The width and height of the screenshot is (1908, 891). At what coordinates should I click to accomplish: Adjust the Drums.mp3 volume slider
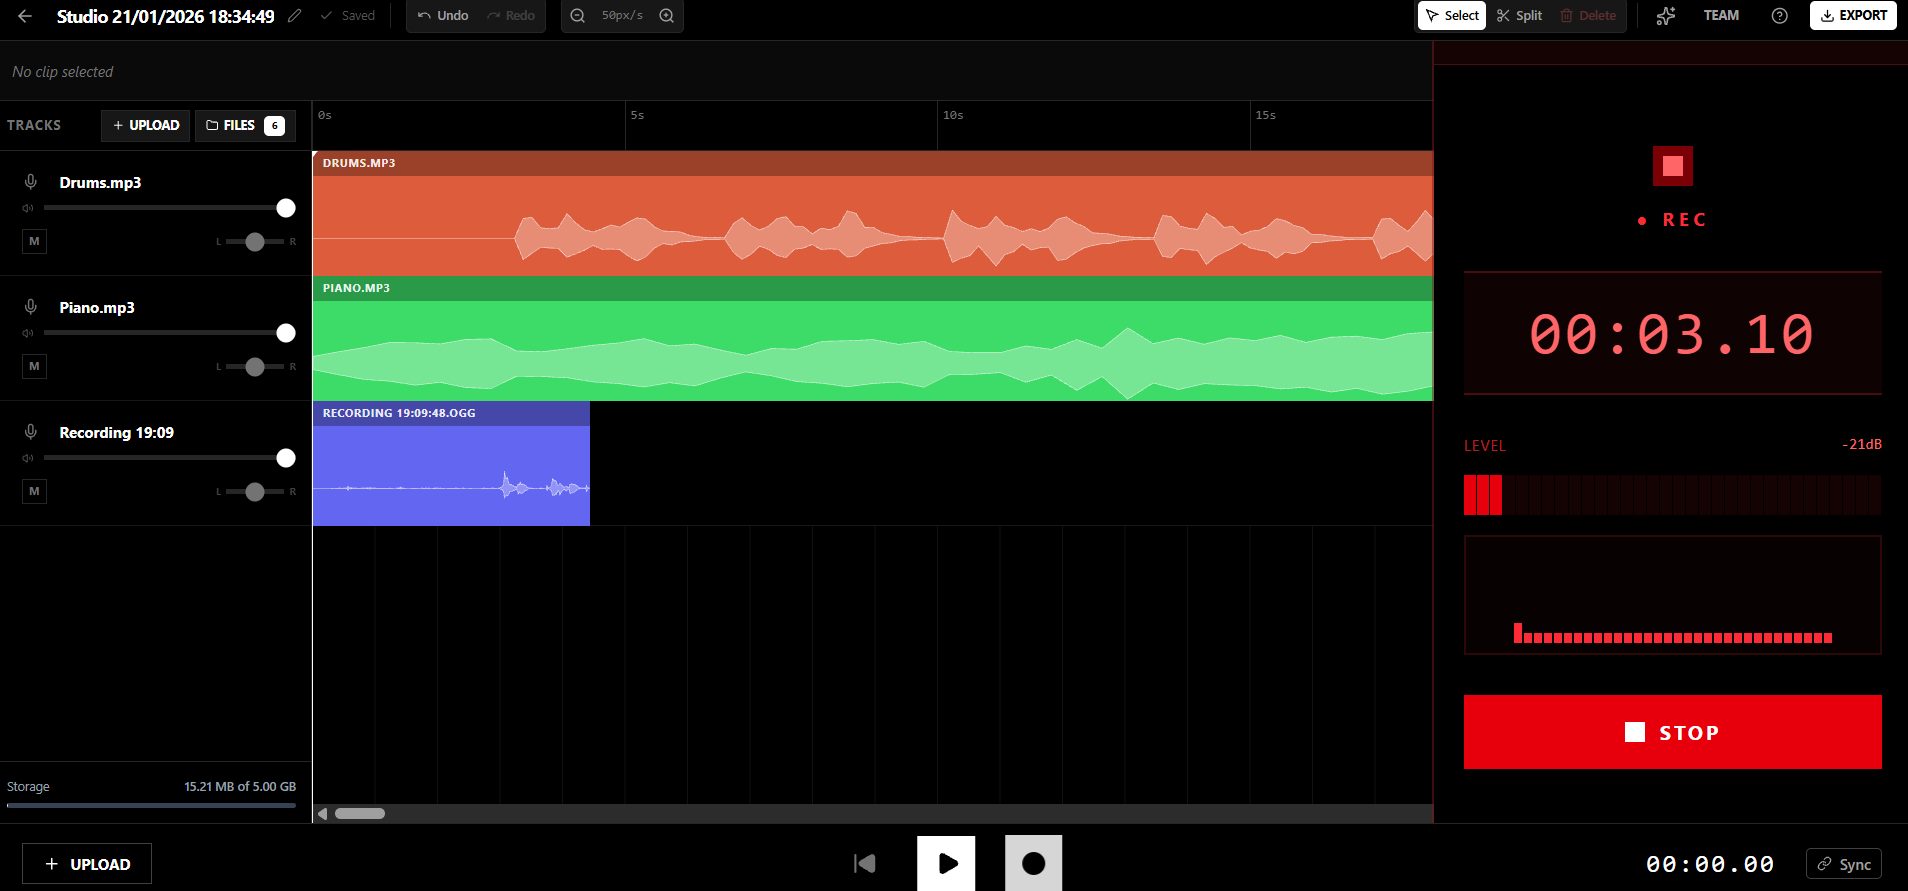coord(170,208)
